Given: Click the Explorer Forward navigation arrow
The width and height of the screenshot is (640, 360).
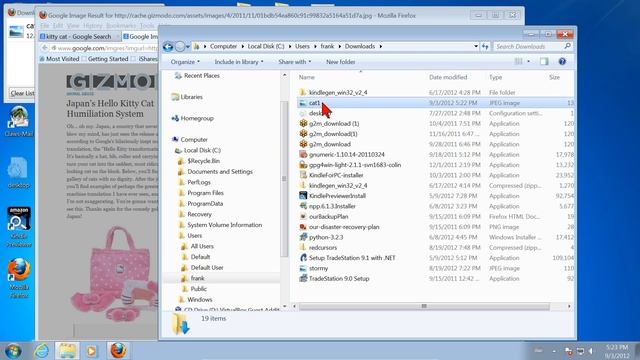Looking at the screenshot, I should (x=180, y=47).
